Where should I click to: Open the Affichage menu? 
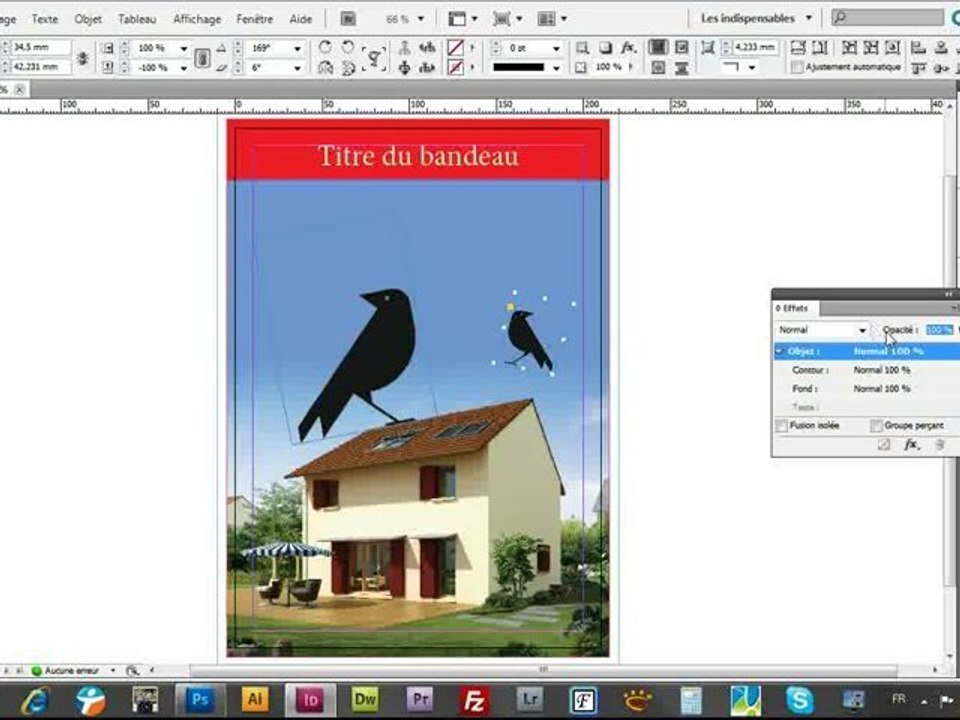197,19
